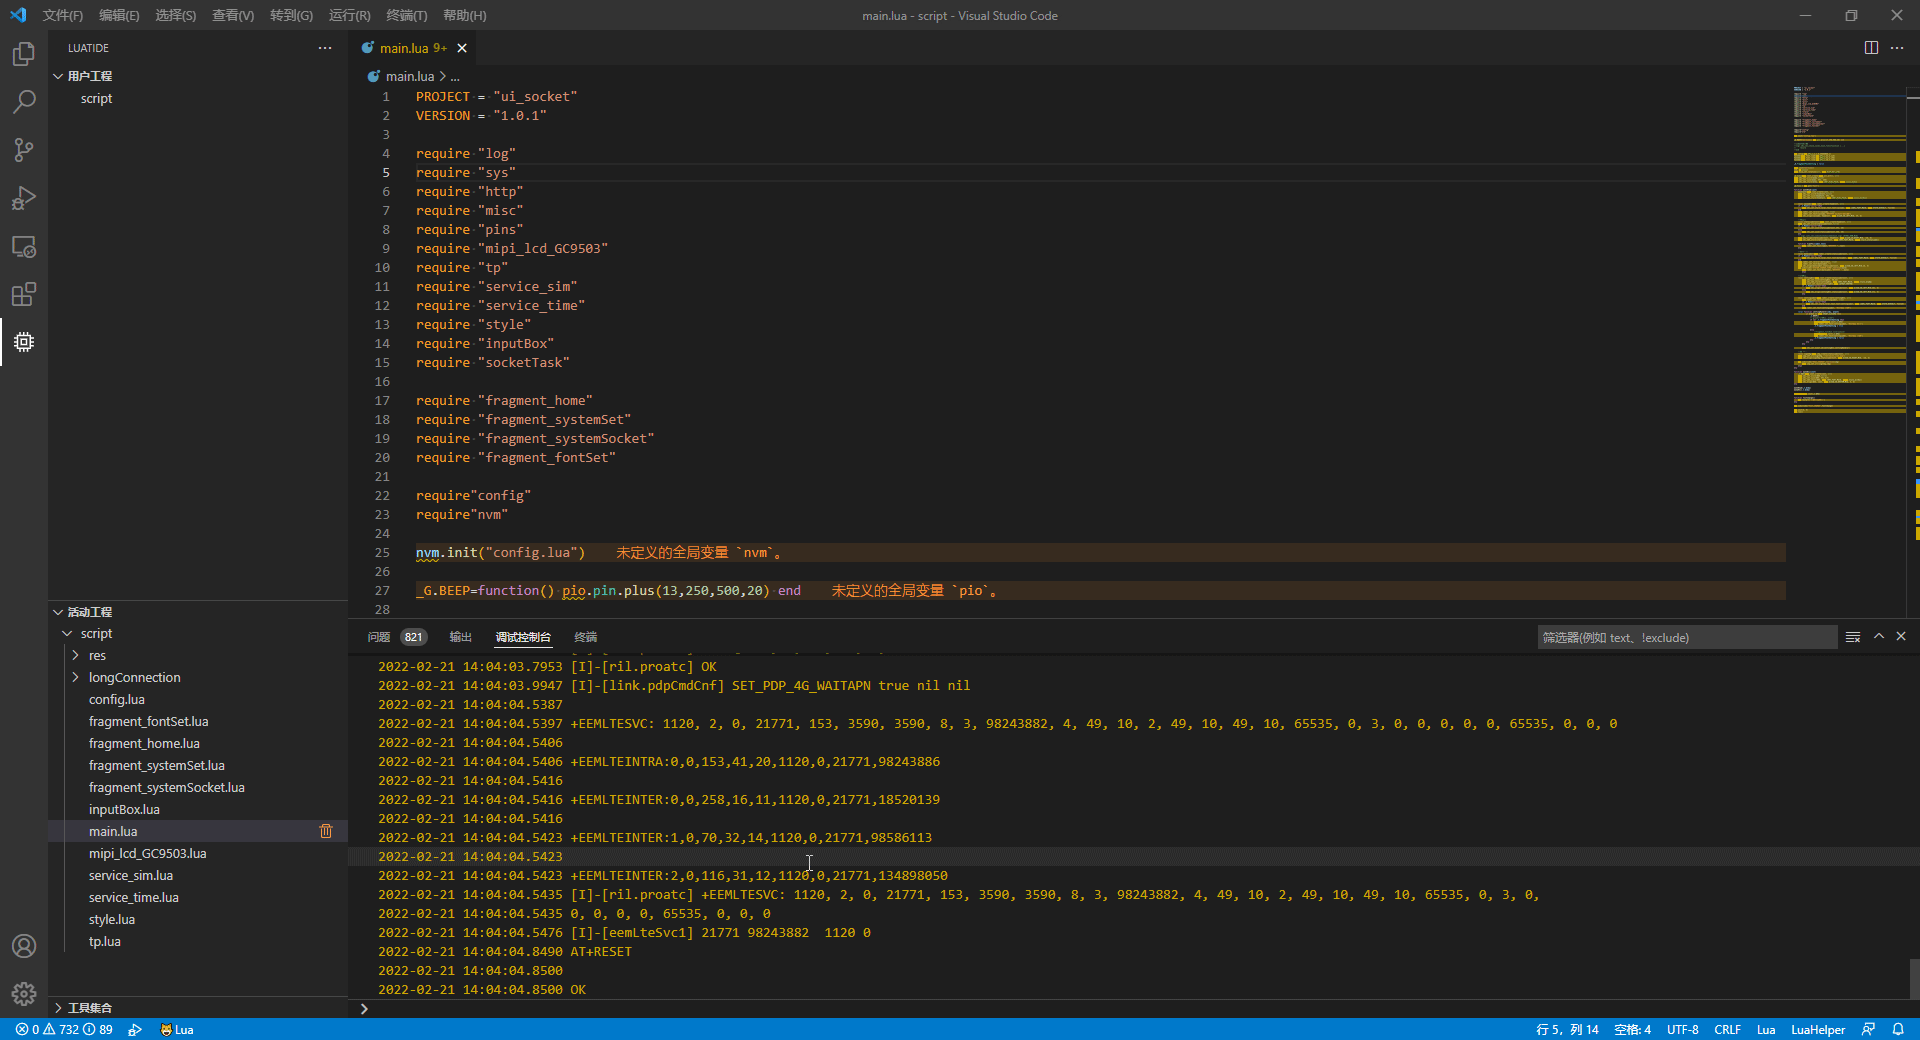This screenshot has width=1920, height=1040.
Task: Collapse the 活动工程 section
Action: click(x=58, y=612)
